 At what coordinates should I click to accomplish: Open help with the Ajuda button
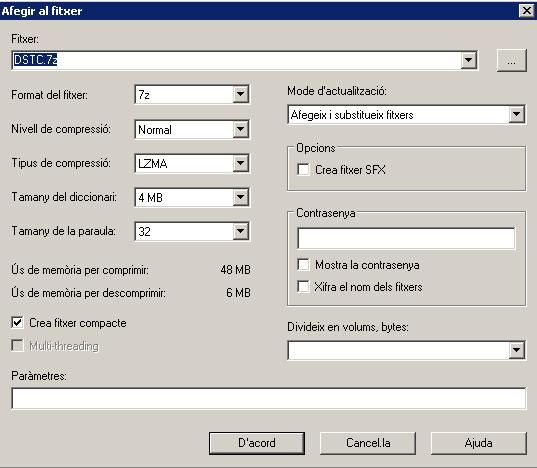tap(478, 443)
